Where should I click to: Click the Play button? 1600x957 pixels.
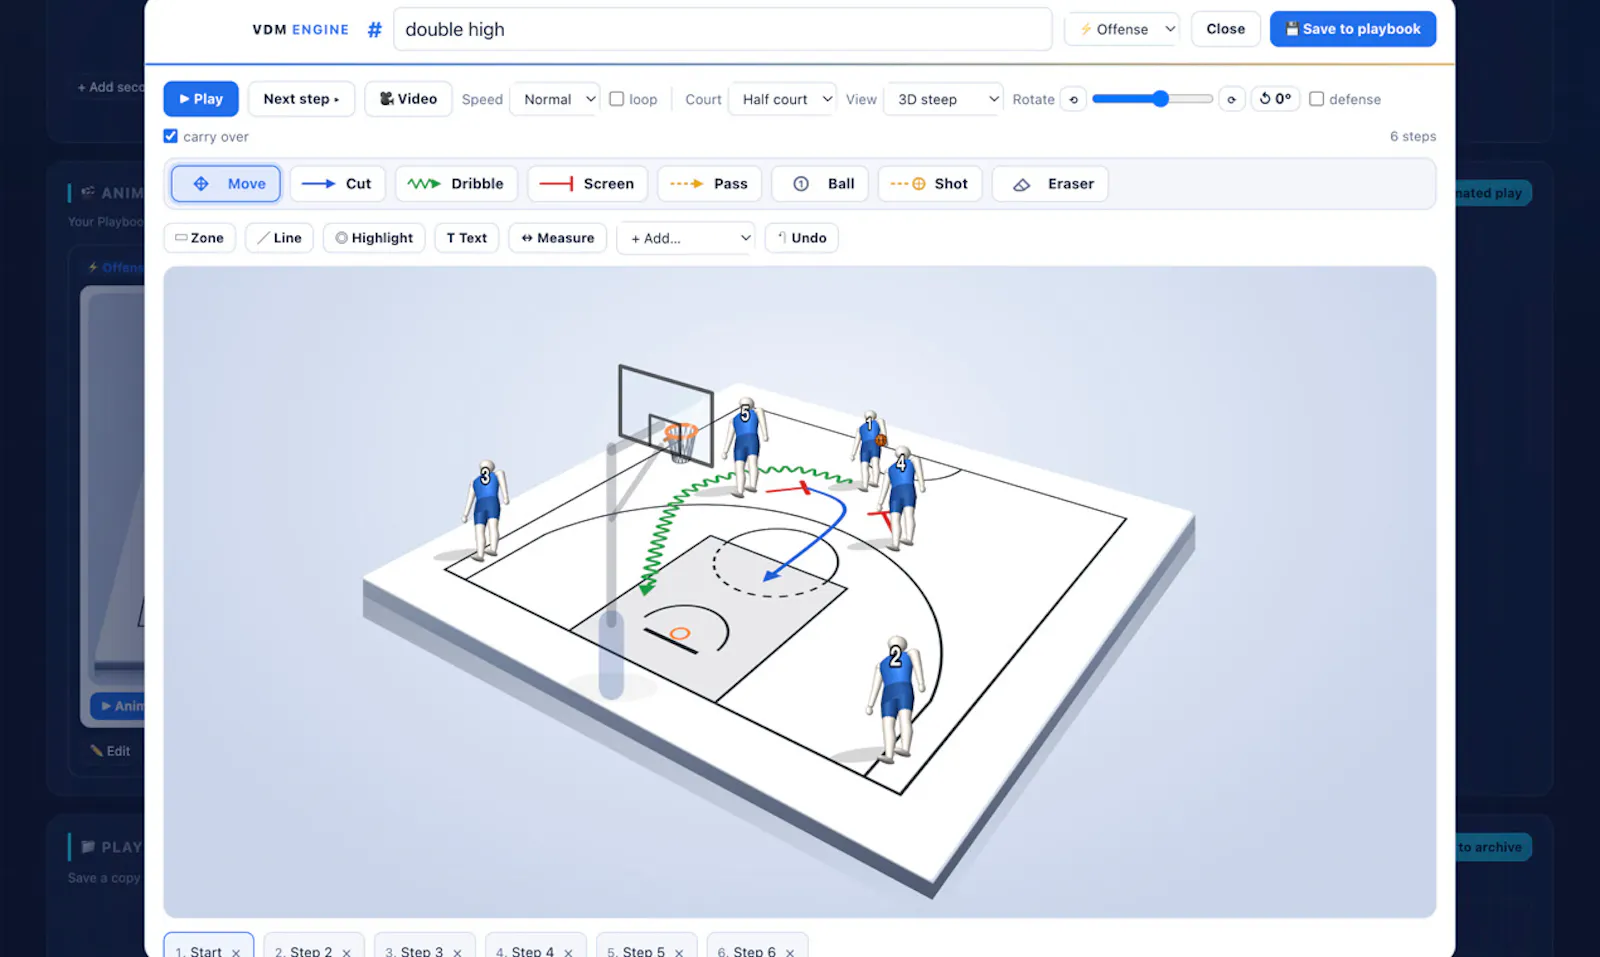tap(201, 99)
